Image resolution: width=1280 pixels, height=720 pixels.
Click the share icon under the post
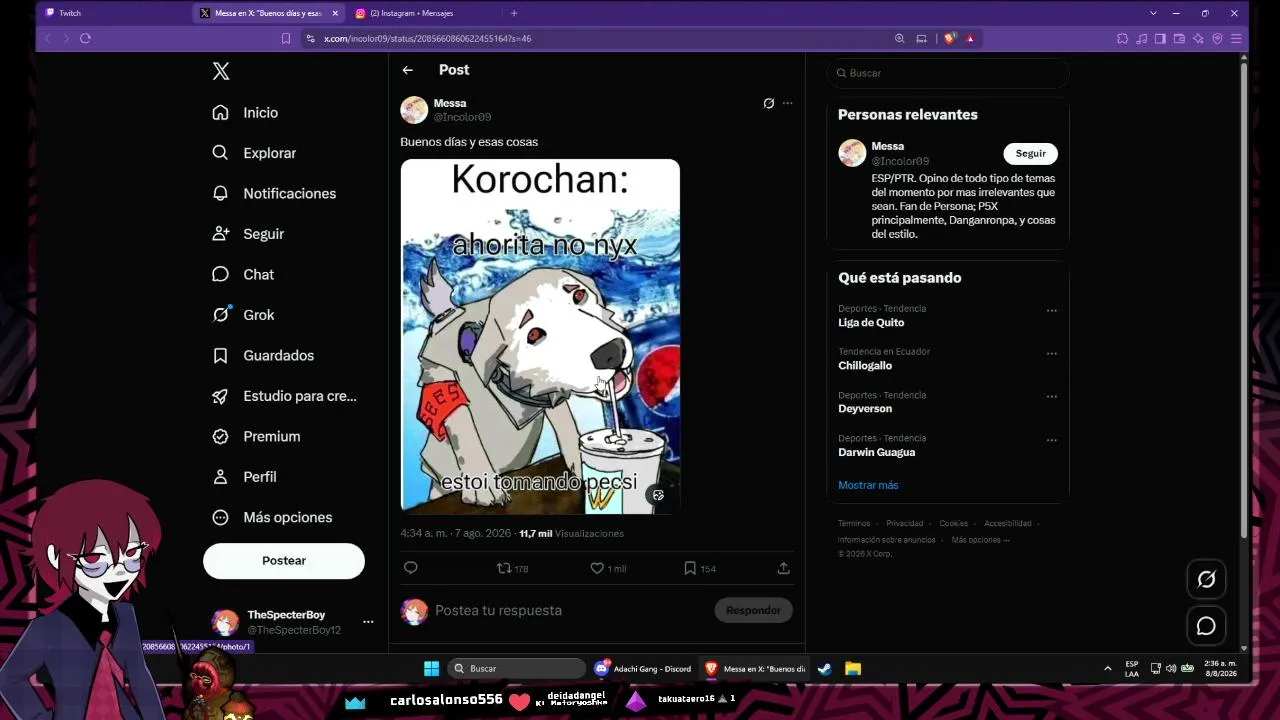[783, 568]
